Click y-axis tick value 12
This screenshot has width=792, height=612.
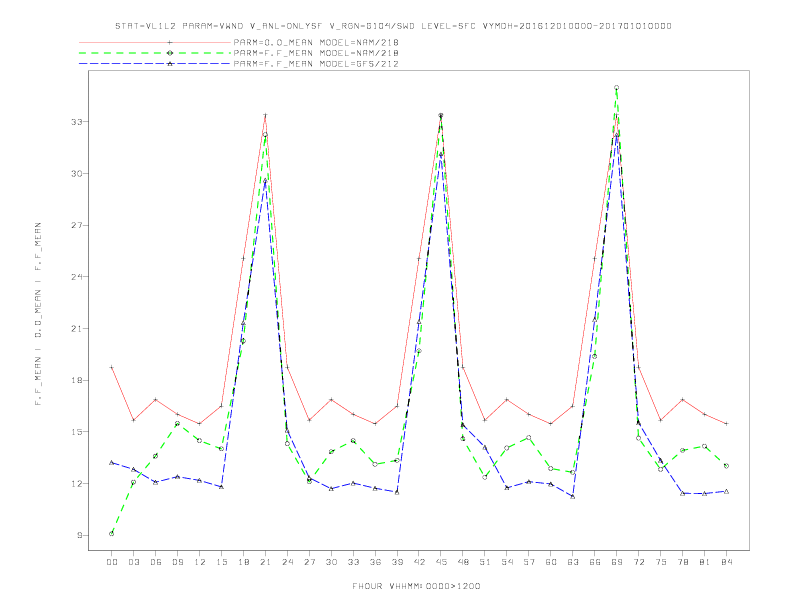[x=76, y=484]
